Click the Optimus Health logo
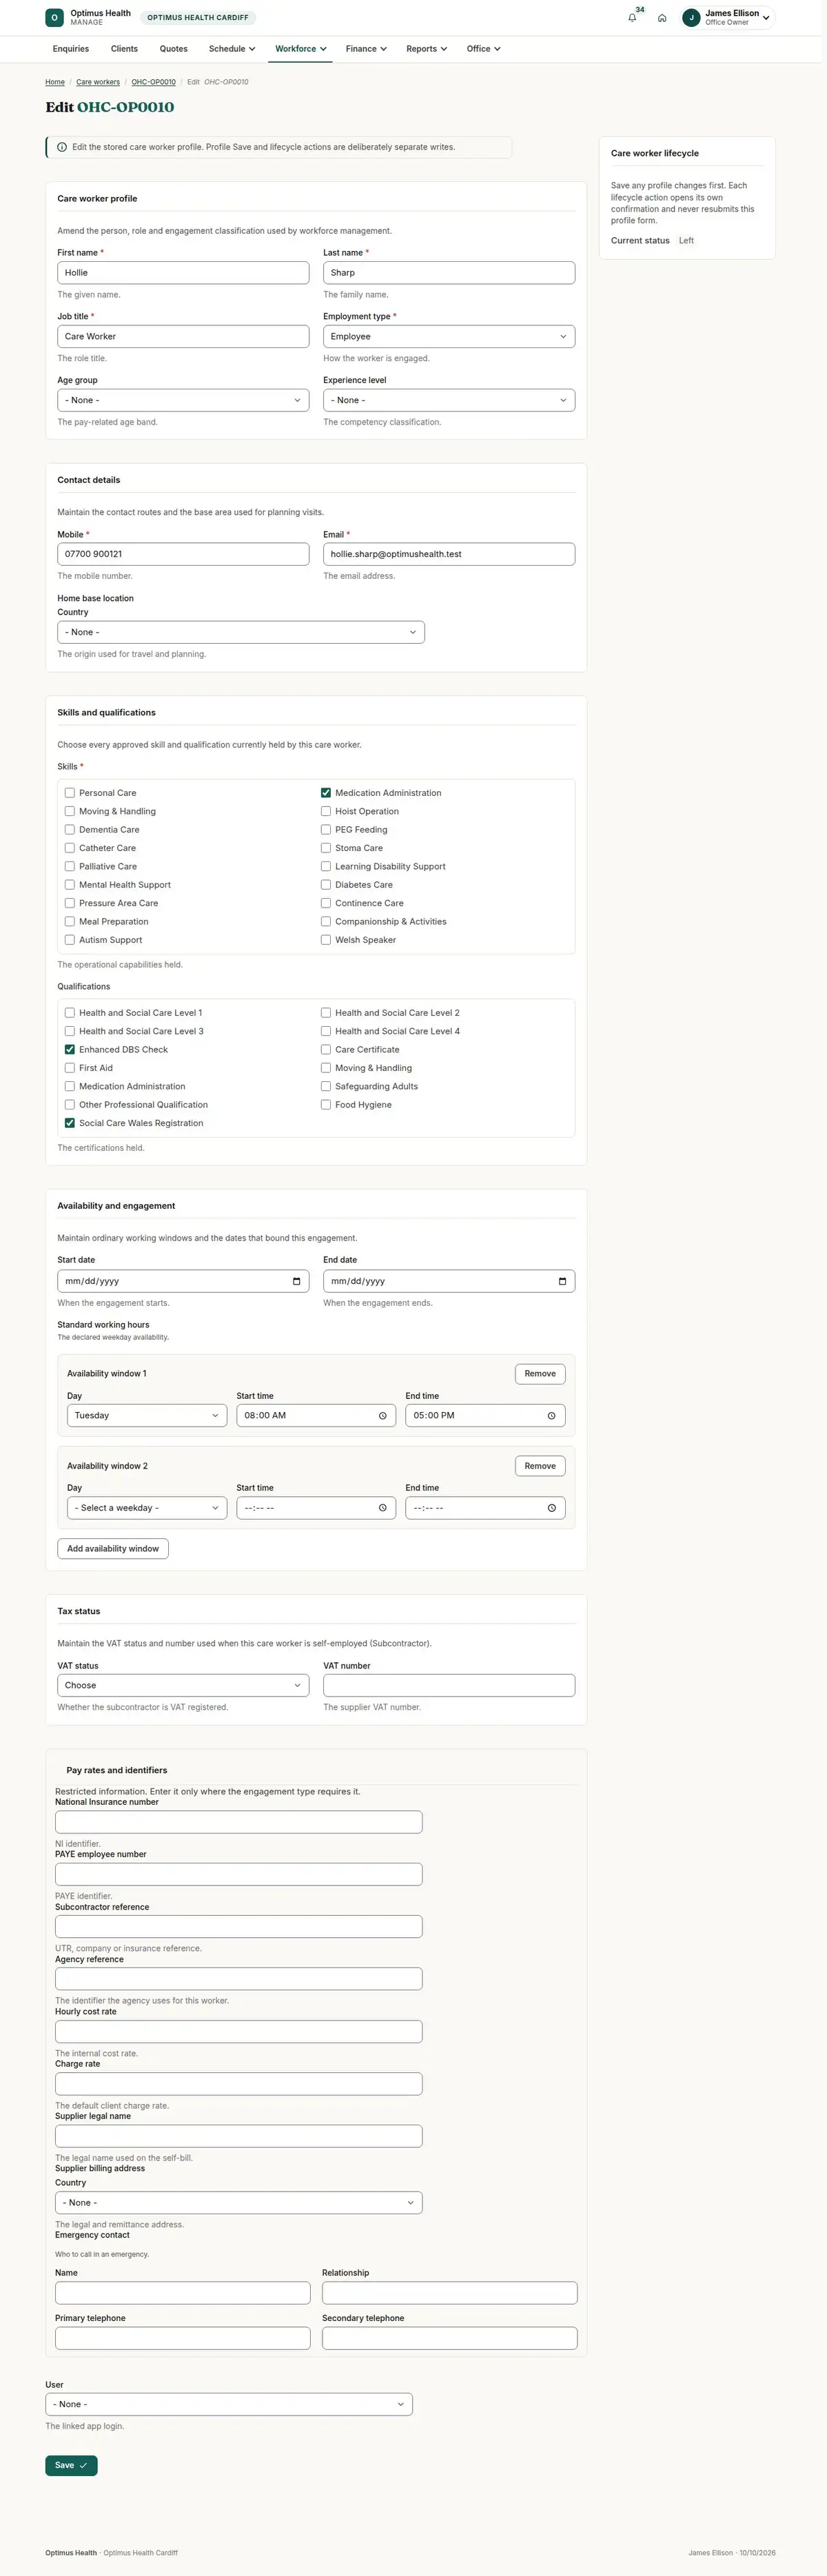The image size is (827, 2576). tap(54, 18)
